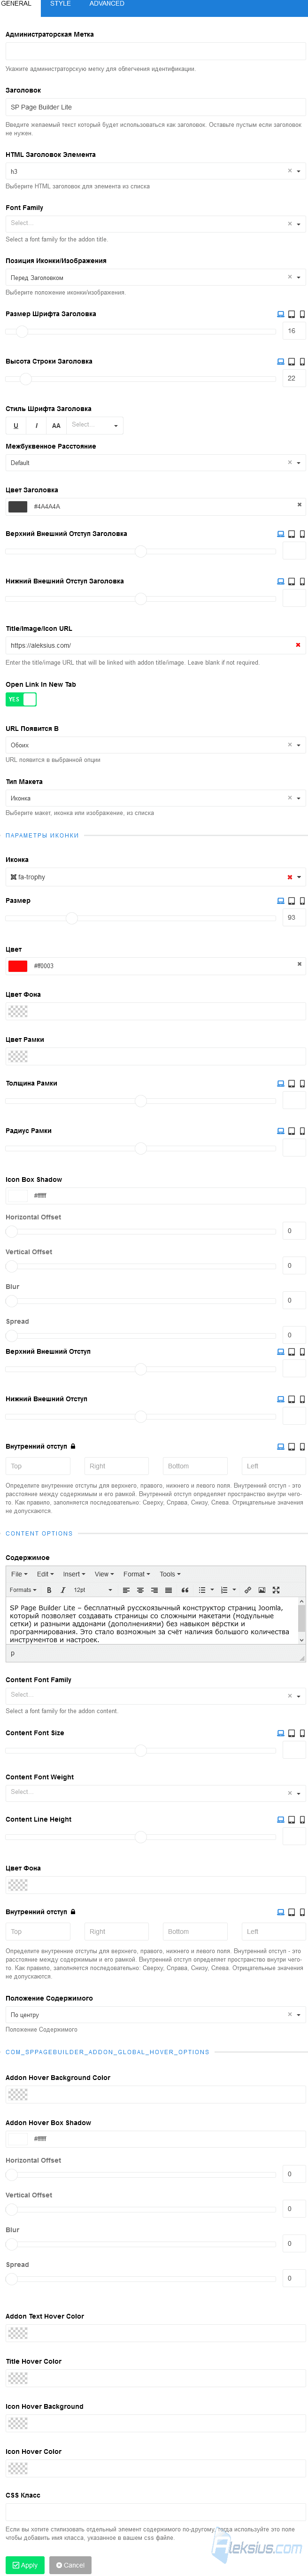Toggle fullscreen mode in the content editor
Viewport: 308px width, 2576px height.
(276, 1590)
